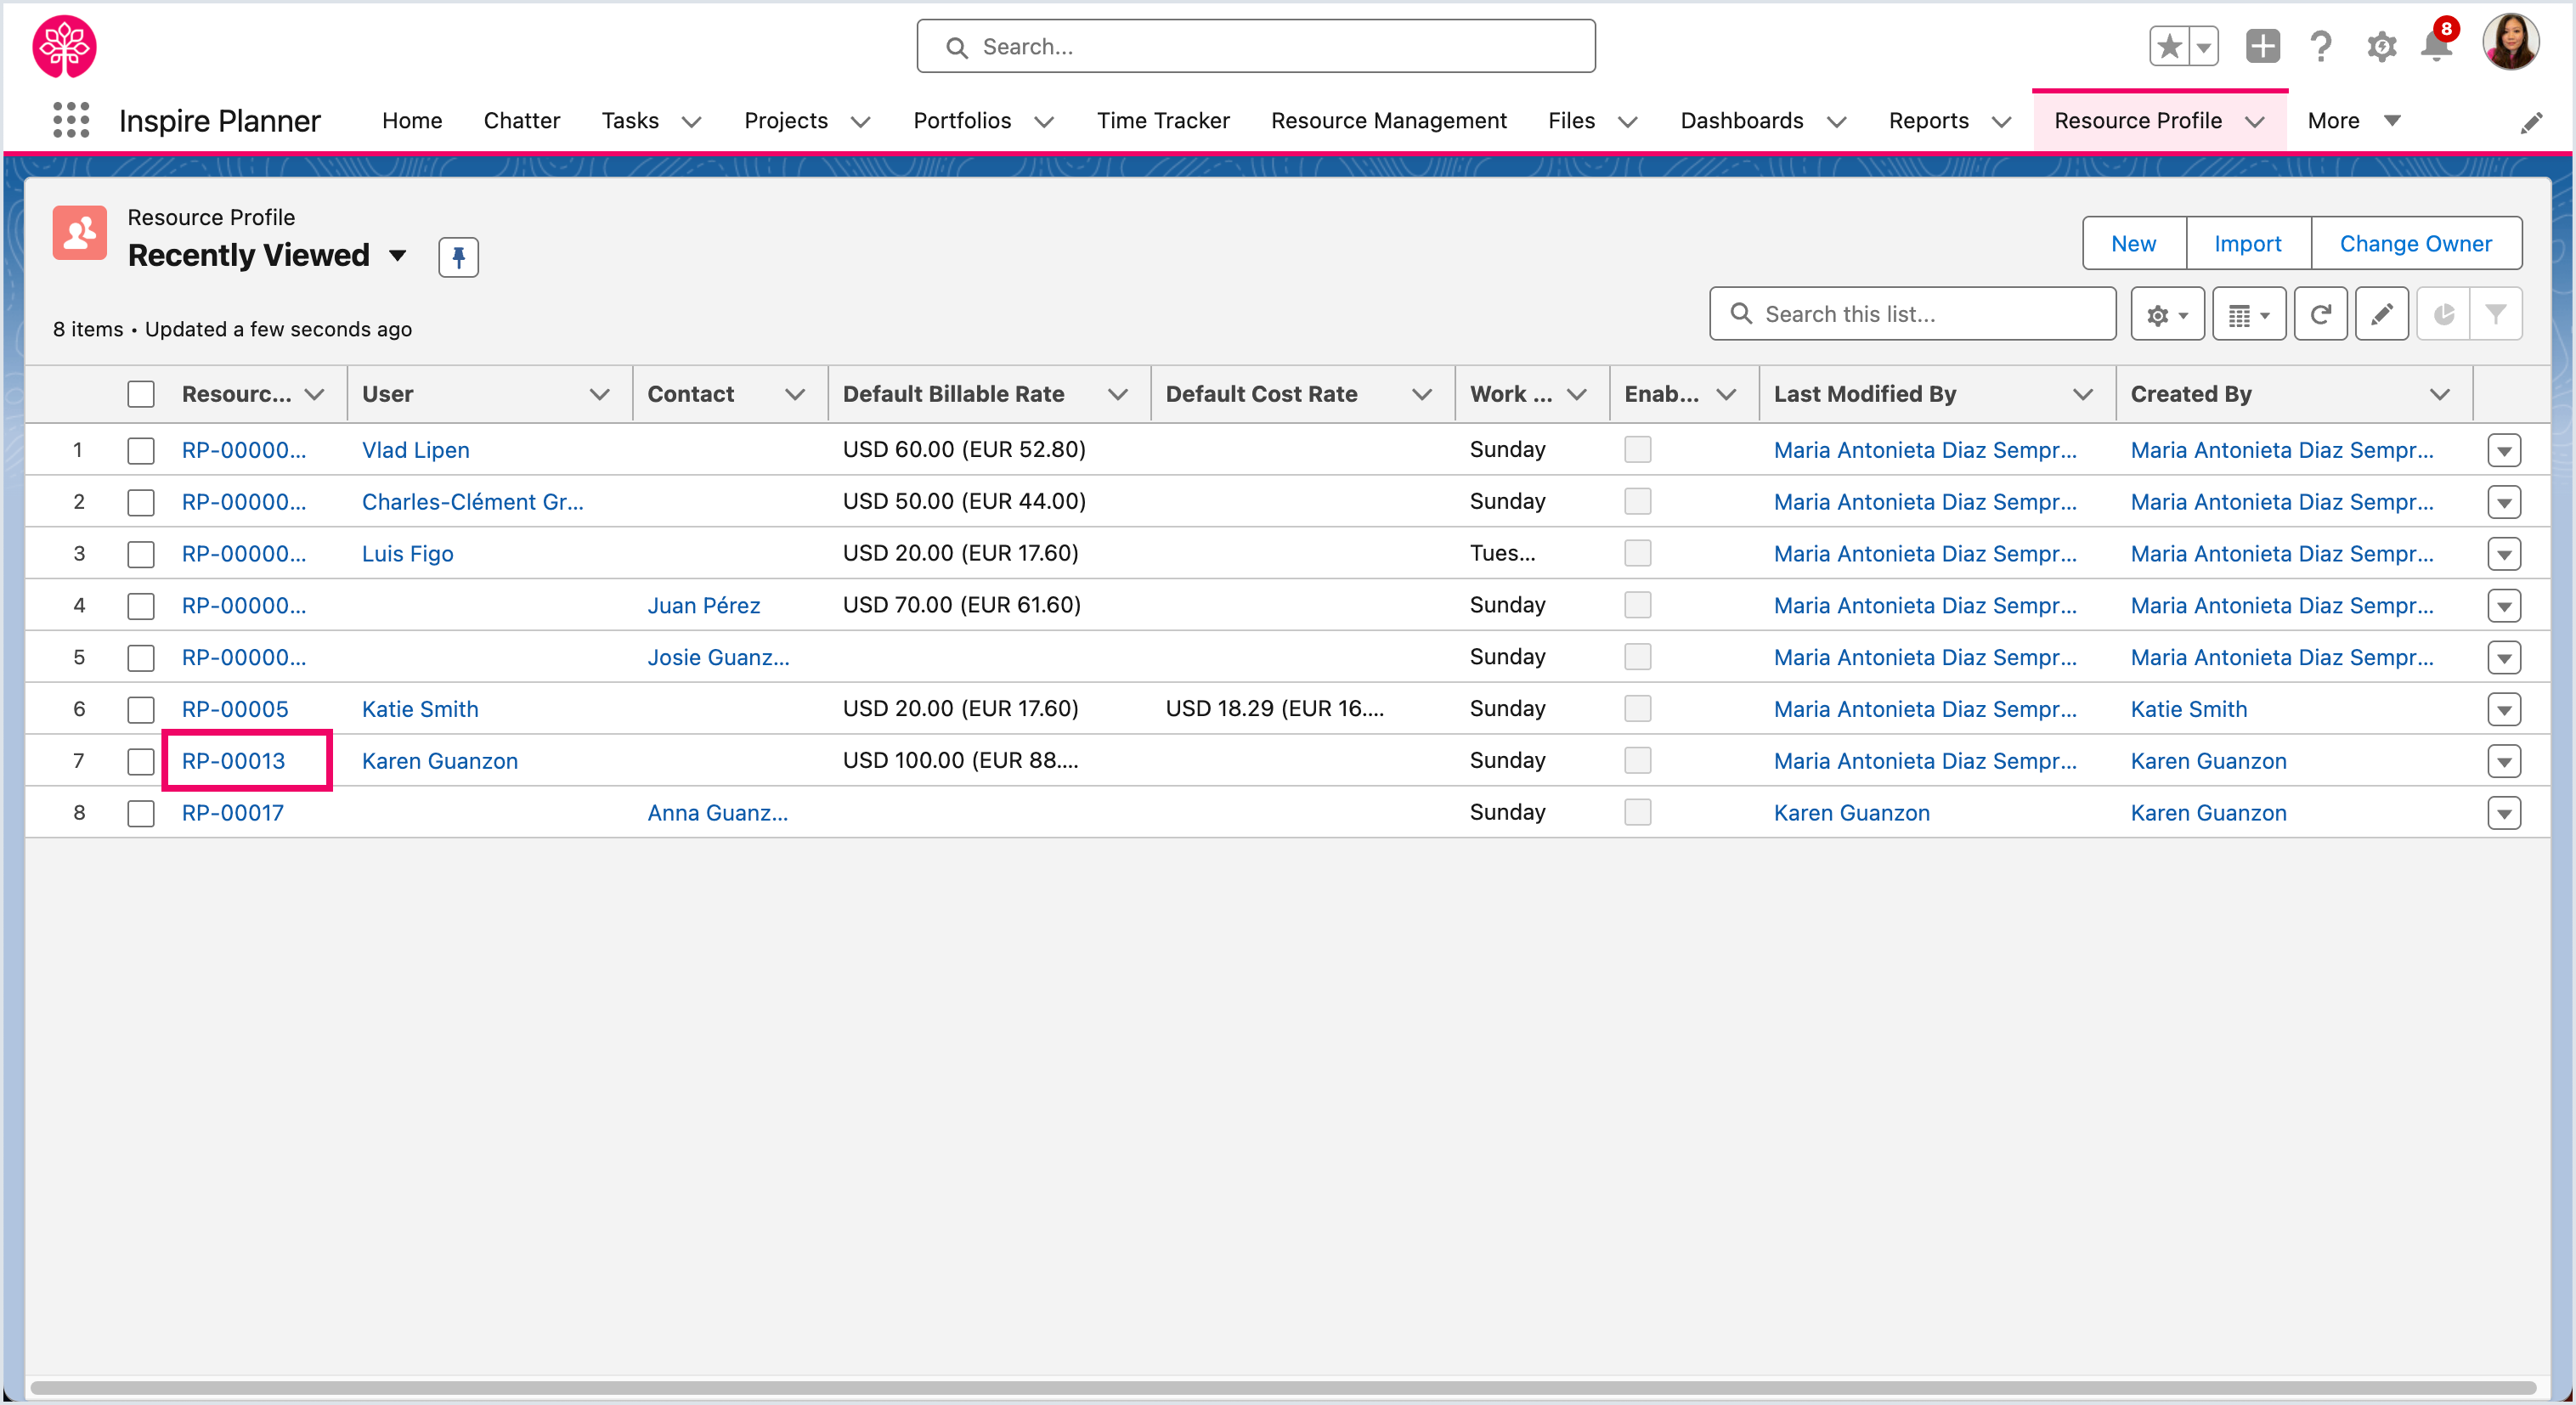
Task: Expand the Dashboards nav dropdown chevron
Action: [x=1836, y=122]
